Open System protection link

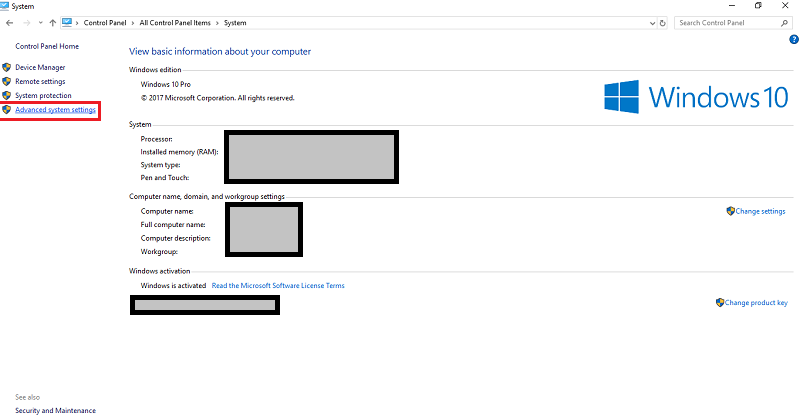point(43,95)
